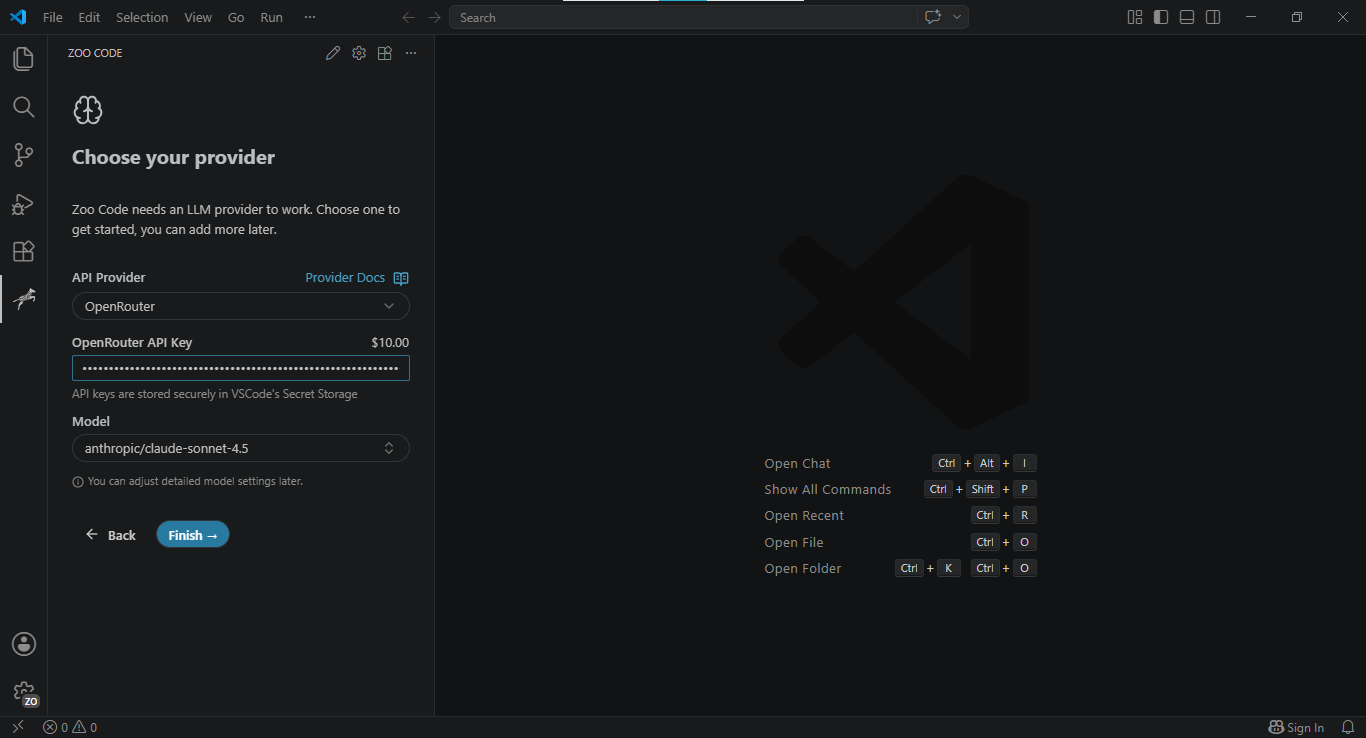Click the $10.00 balance text
The image size is (1366, 738).
[x=390, y=342]
